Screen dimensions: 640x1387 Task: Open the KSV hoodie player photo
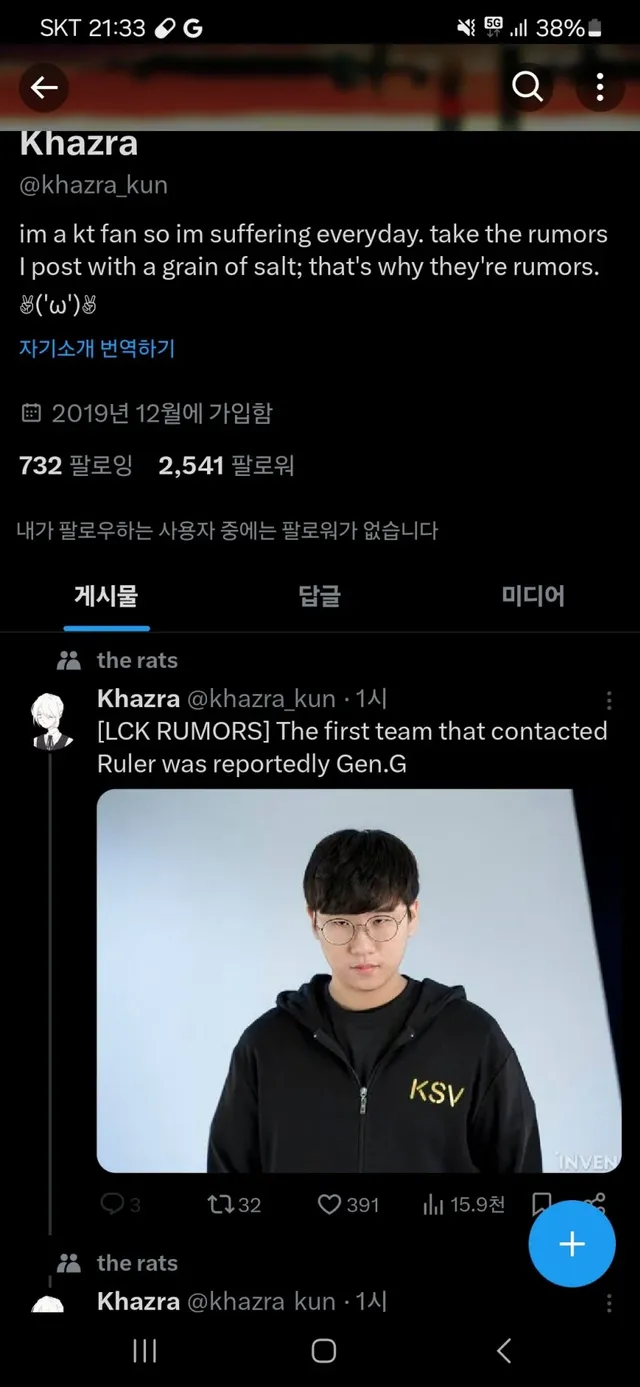coord(358,981)
